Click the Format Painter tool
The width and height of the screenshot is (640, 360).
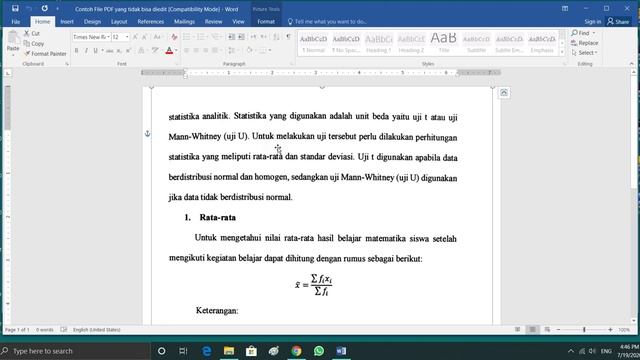[x=45, y=53]
